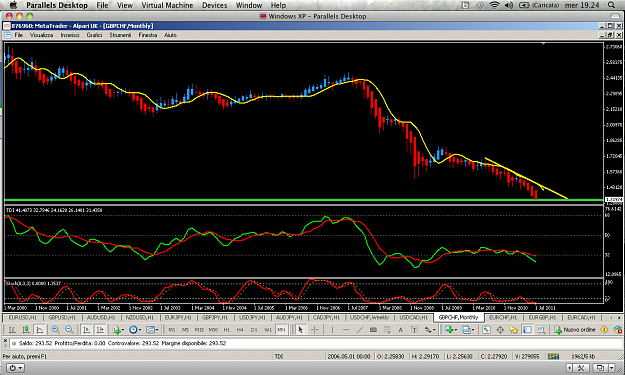Open the power button dropdown at bottom
The height and width of the screenshot is (375, 625).
(x=15, y=368)
